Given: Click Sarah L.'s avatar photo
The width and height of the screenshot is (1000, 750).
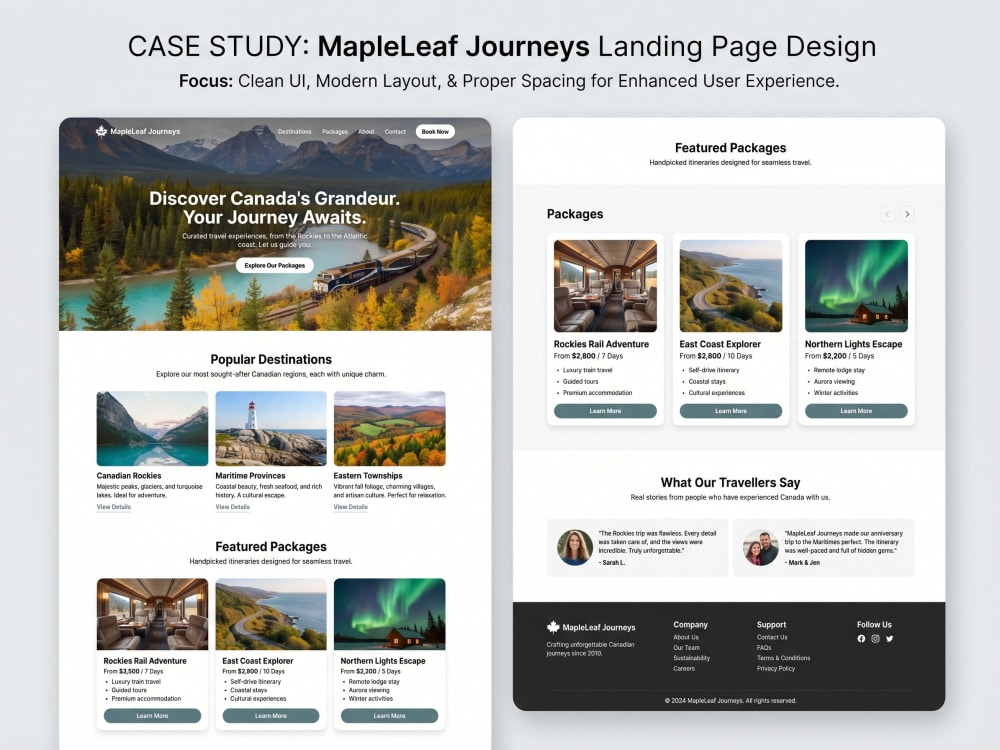Looking at the screenshot, I should (x=575, y=547).
